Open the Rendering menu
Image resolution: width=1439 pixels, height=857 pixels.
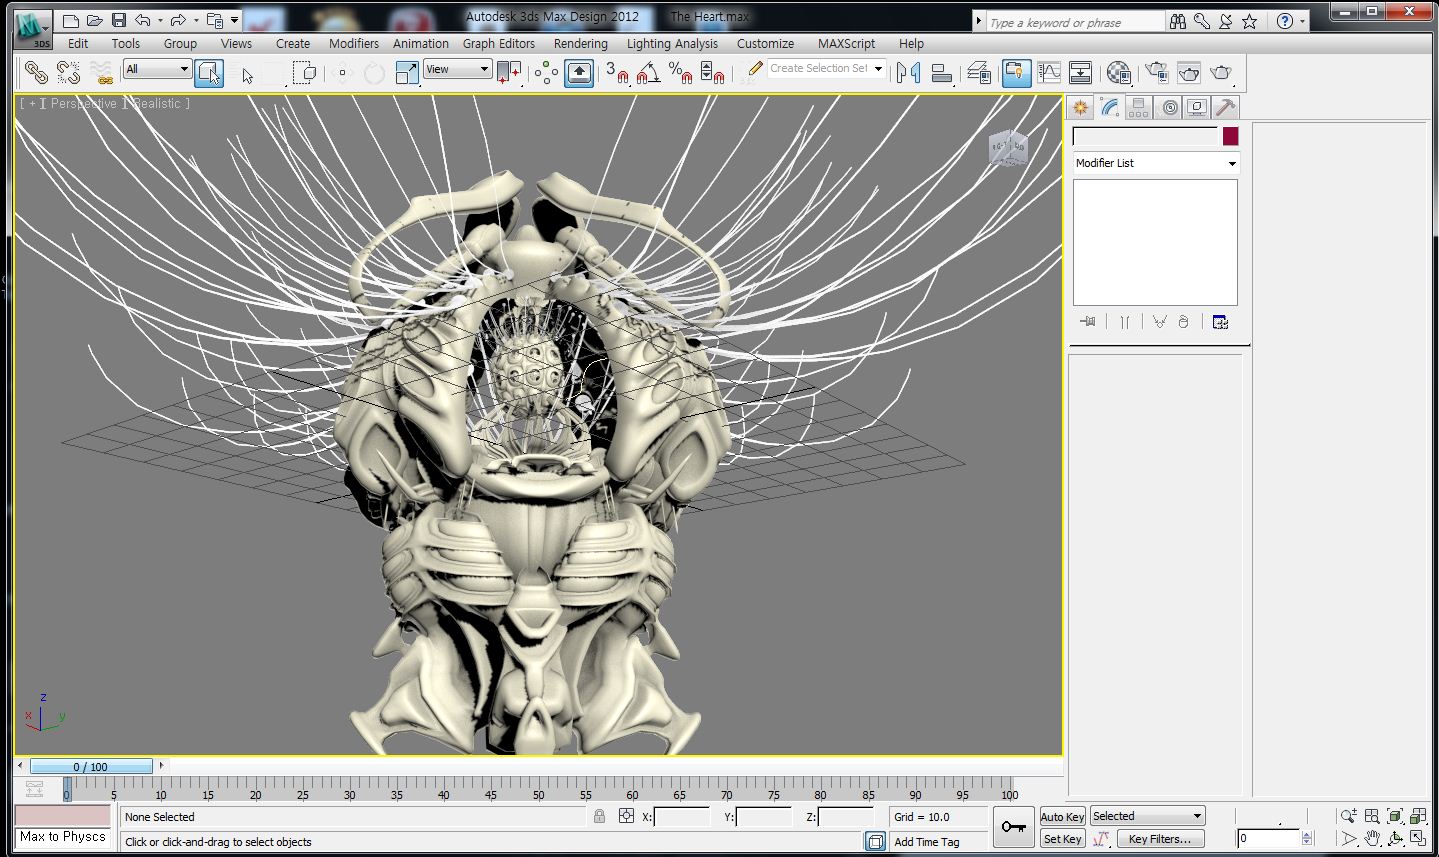pos(580,43)
